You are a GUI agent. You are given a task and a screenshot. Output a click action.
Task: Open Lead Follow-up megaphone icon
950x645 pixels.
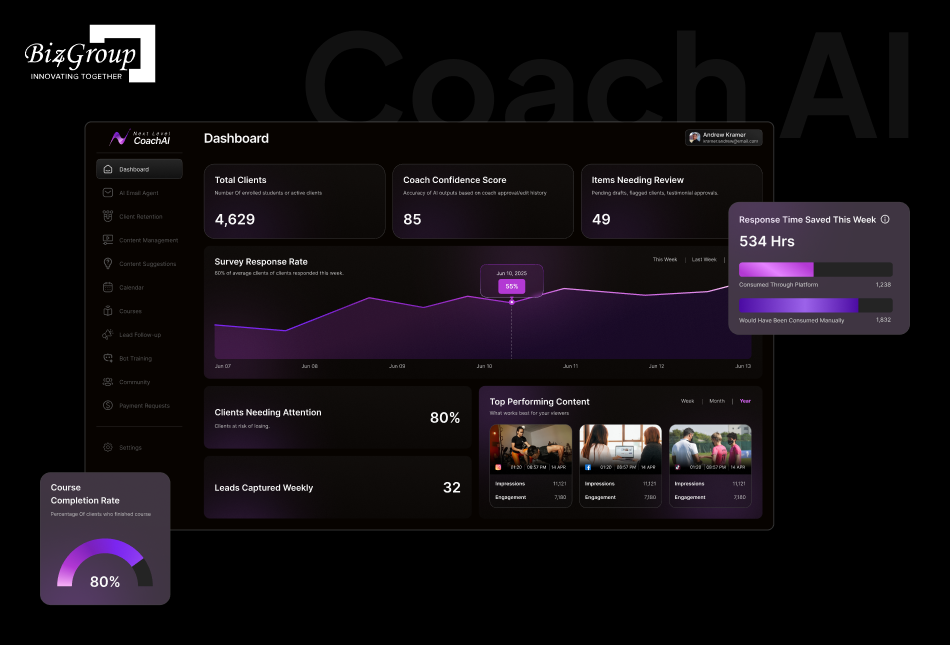(108, 335)
